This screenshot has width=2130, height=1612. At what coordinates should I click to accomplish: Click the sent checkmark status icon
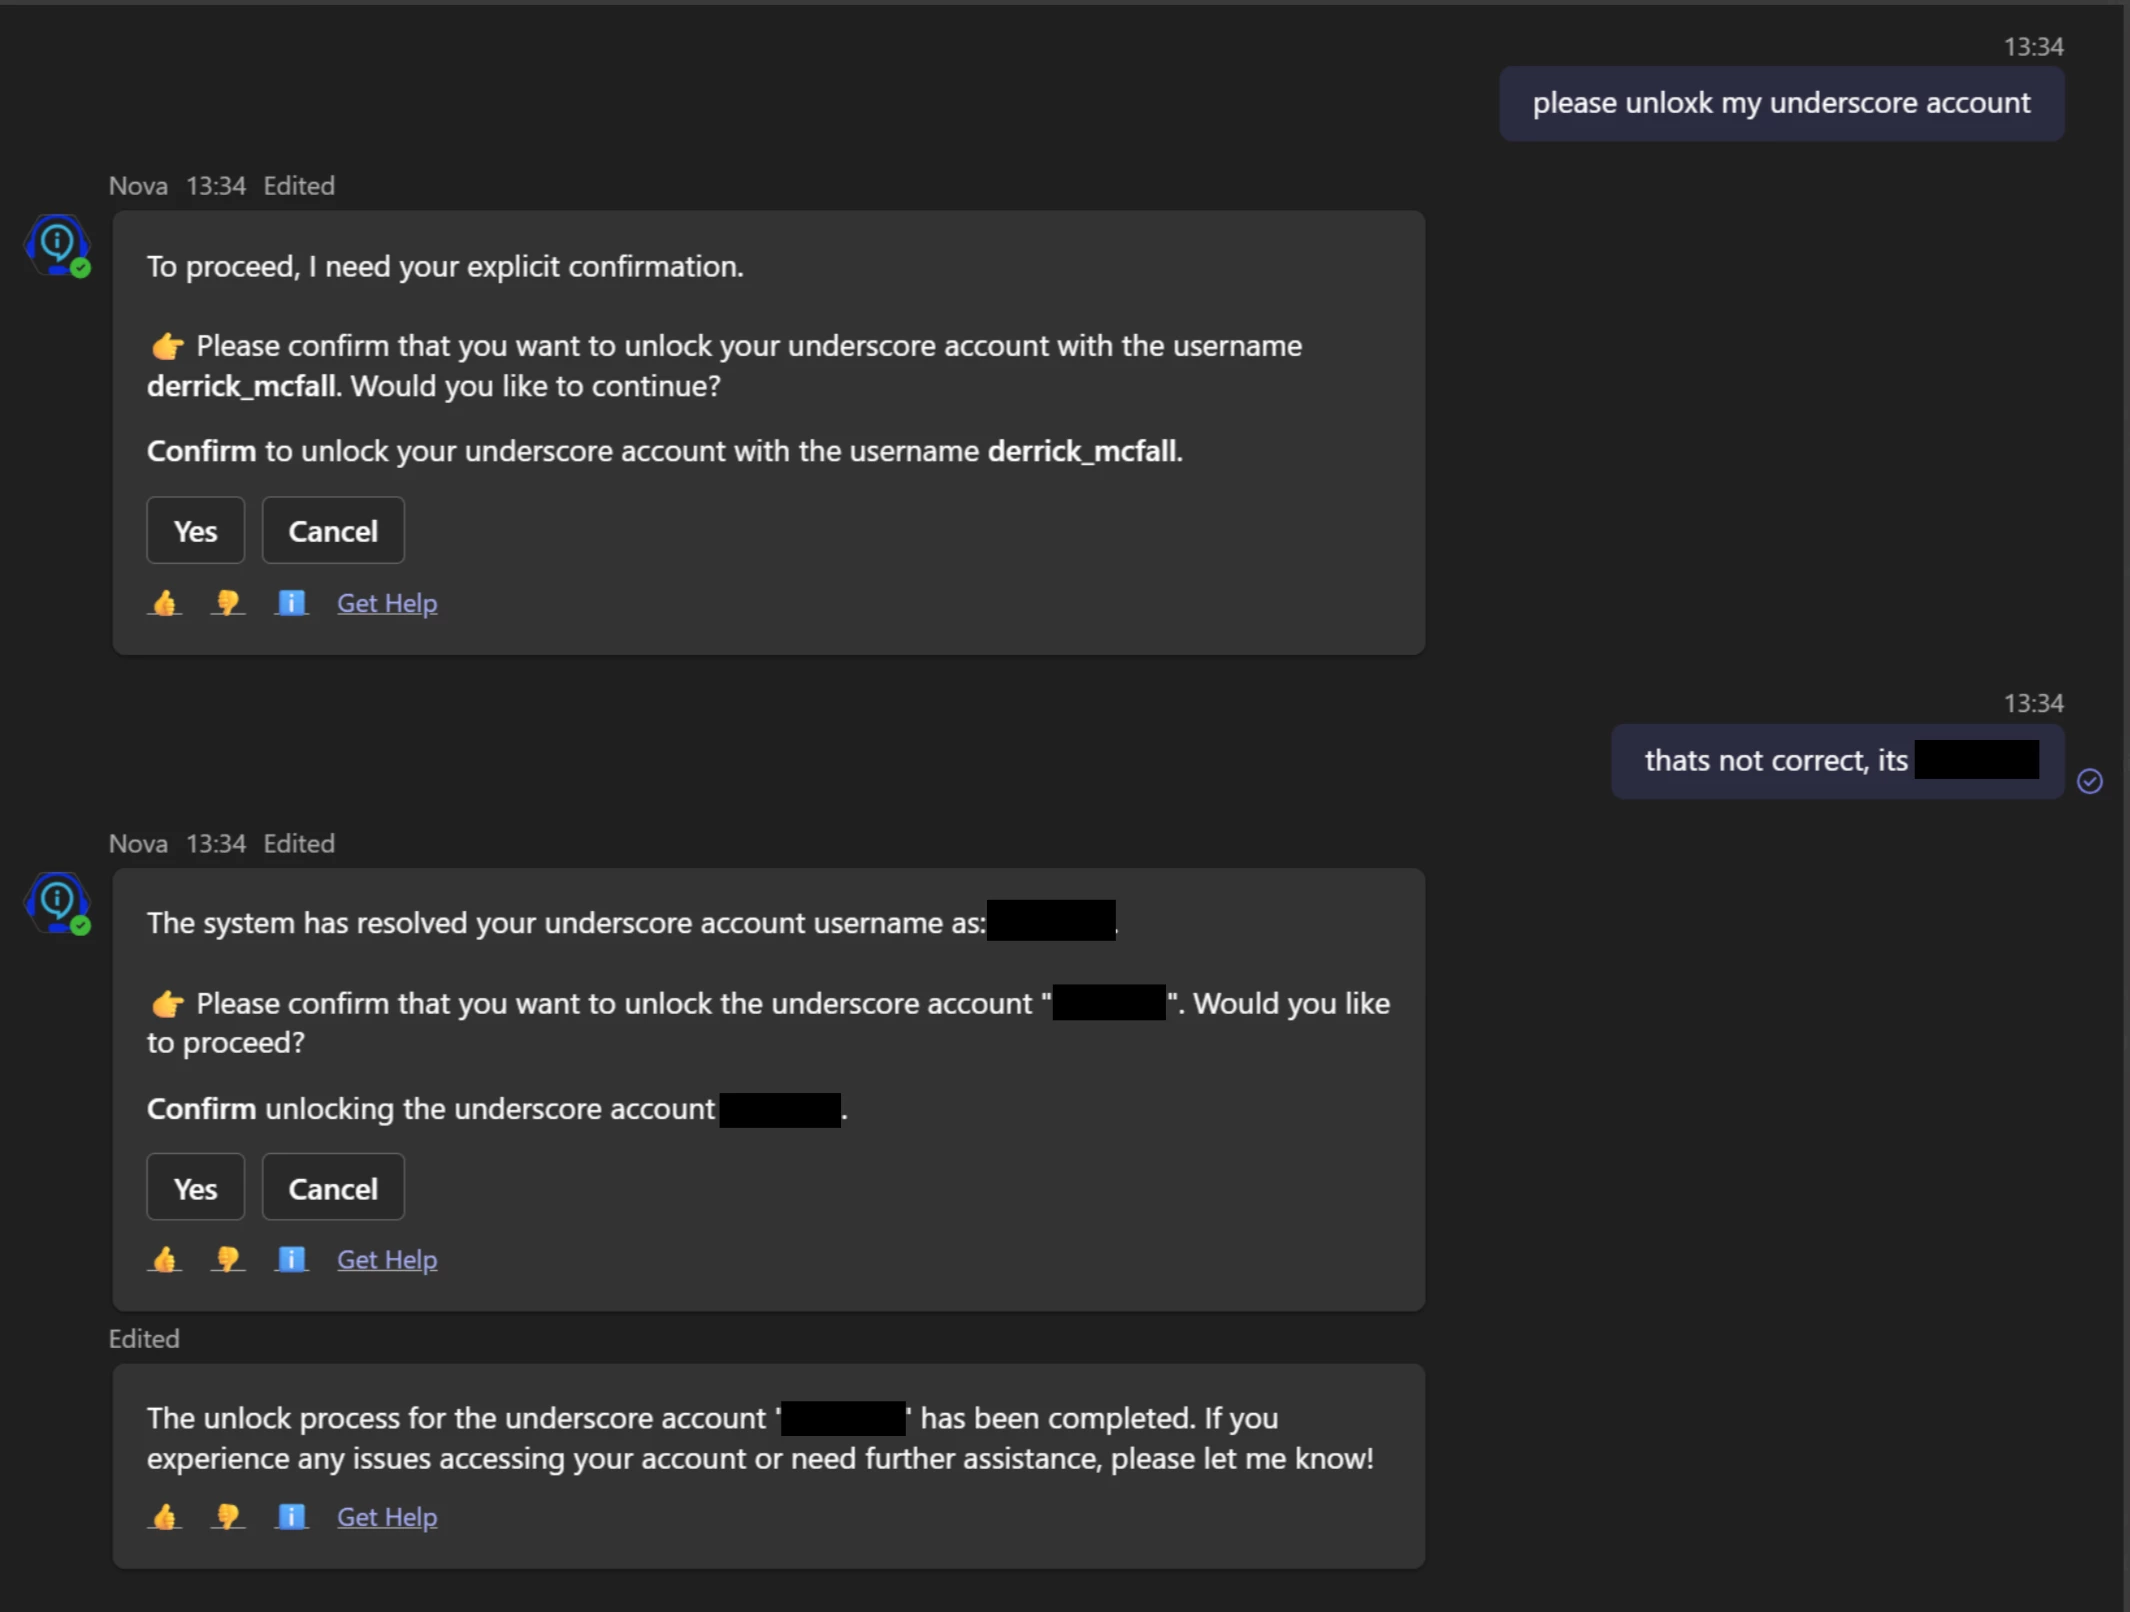tap(2090, 781)
